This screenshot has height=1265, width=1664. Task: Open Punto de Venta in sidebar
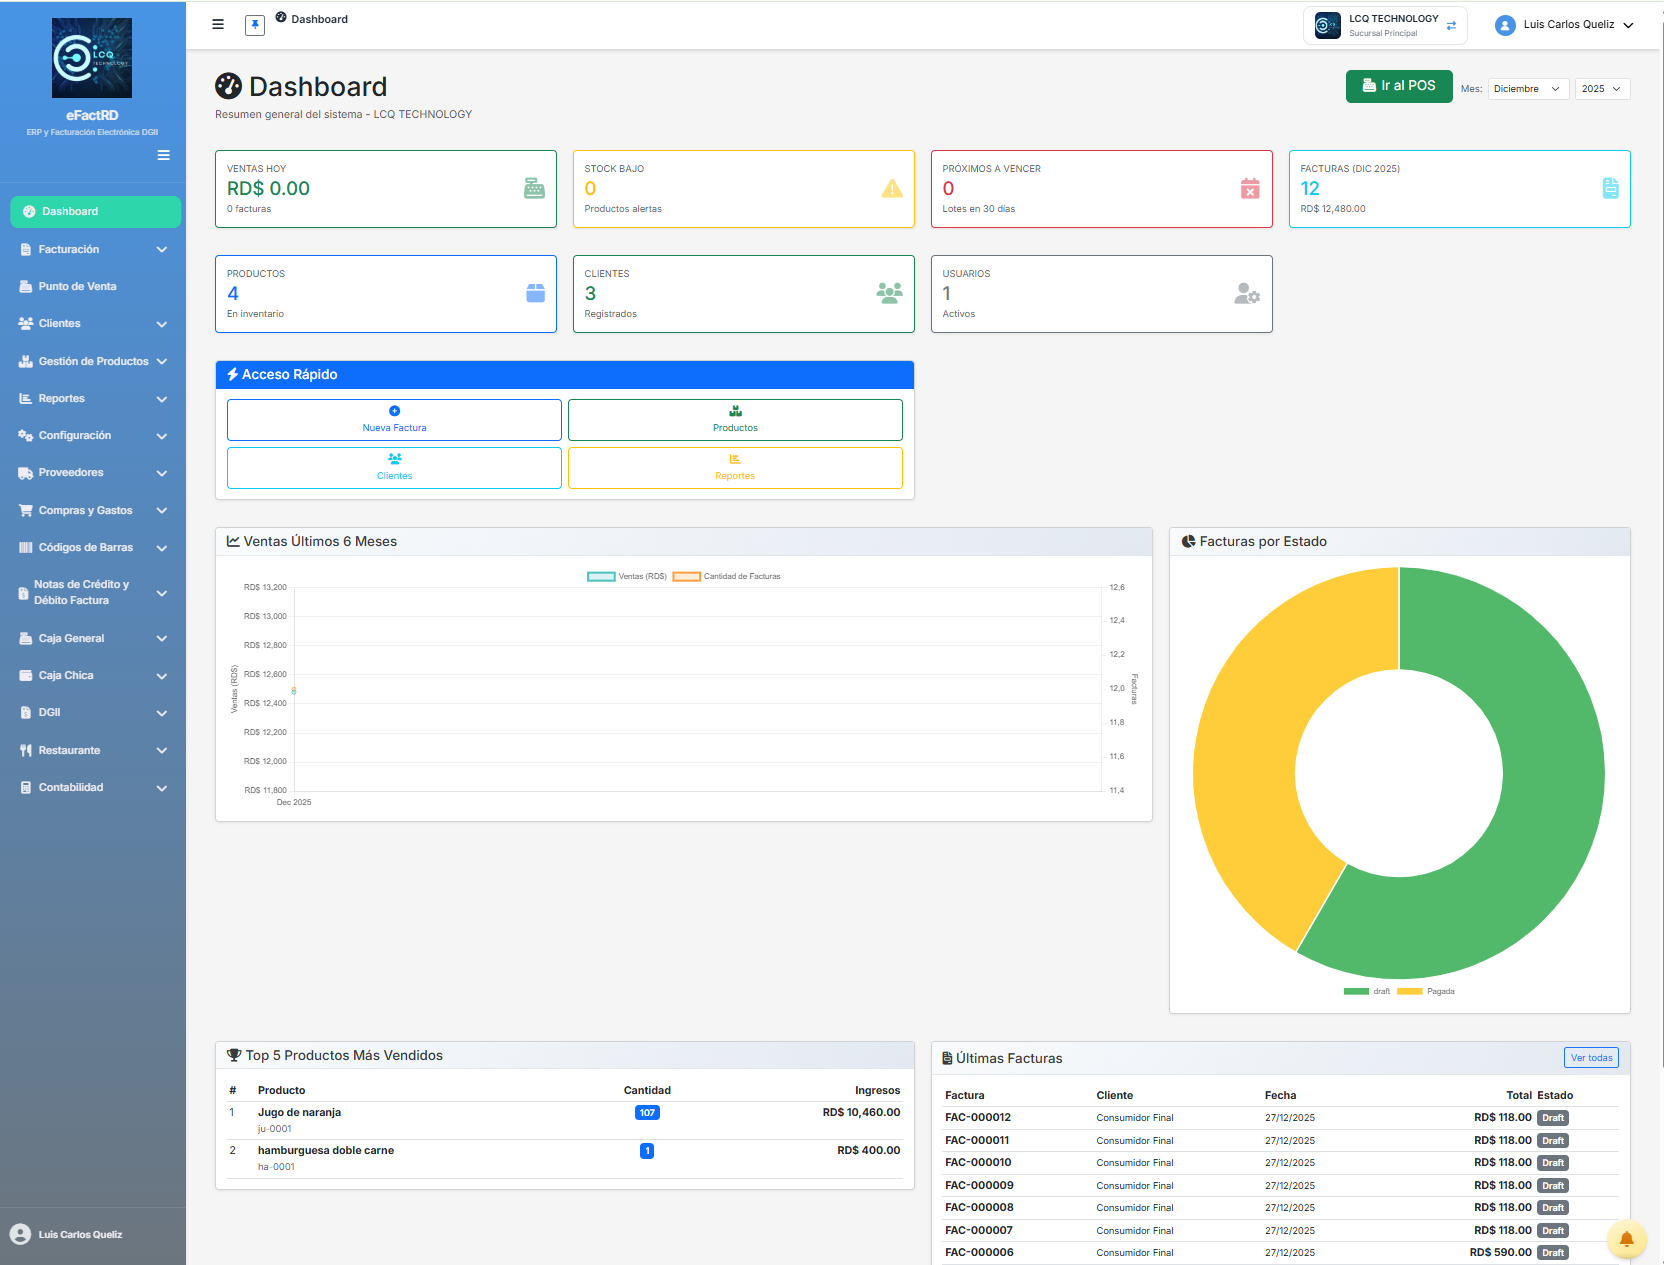[78, 286]
